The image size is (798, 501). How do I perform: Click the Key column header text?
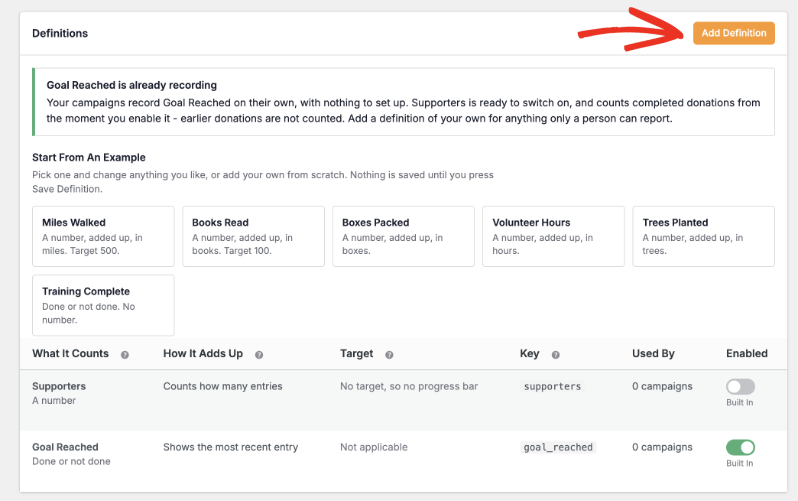(x=529, y=353)
